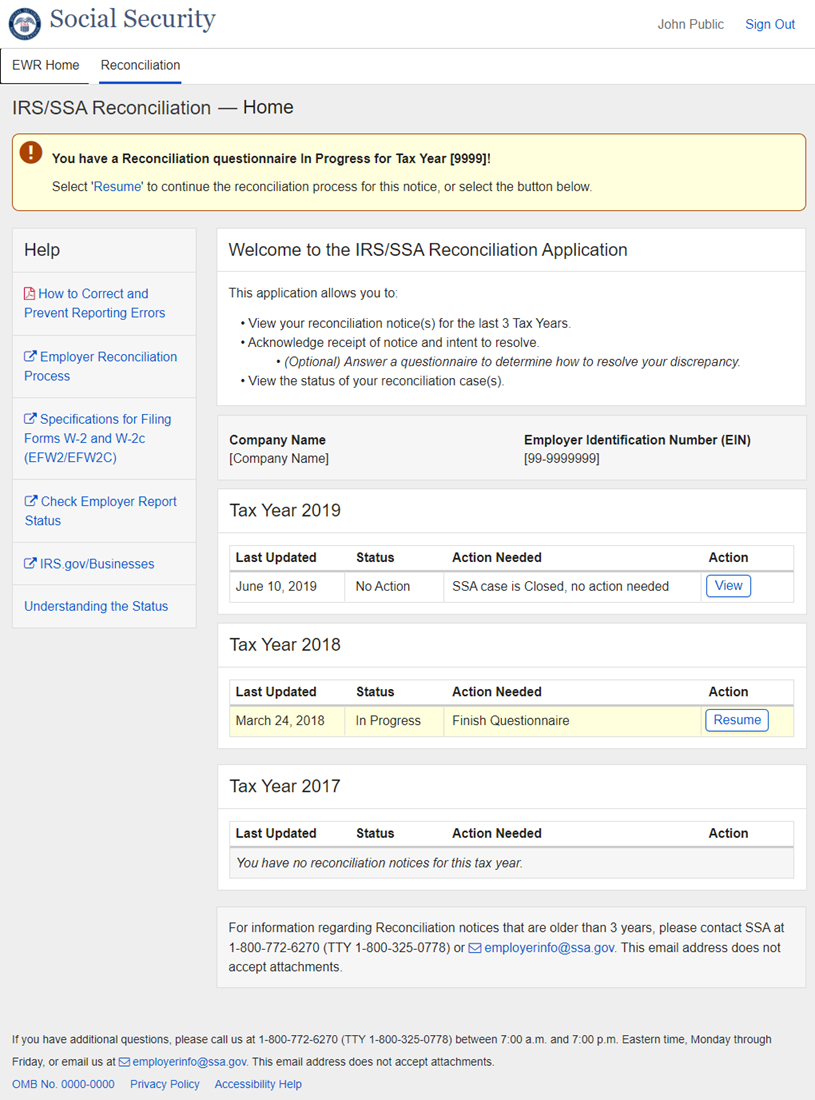Click the 'Resume' link in the alert banner

pyautogui.click(x=118, y=187)
